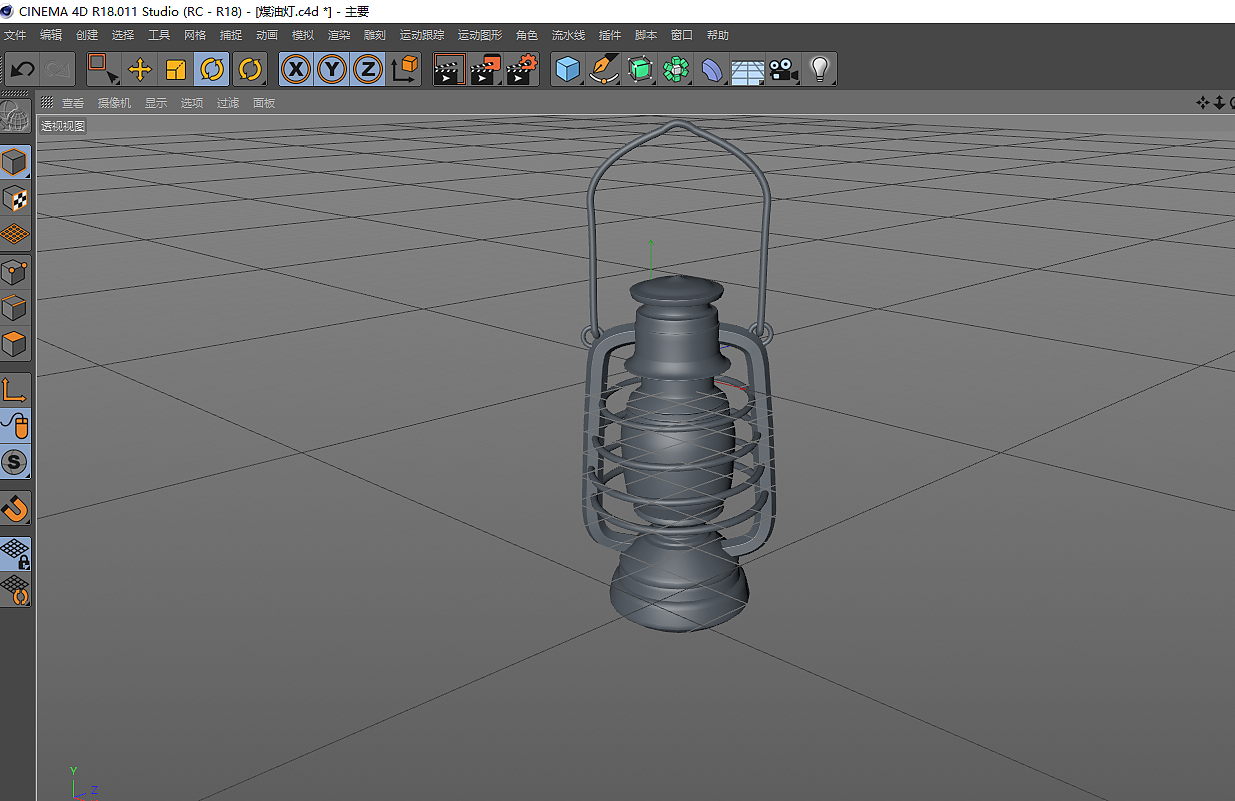Open the Cube primitives flyout
The height and width of the screenshot is (801, 1235).
click(568, 69)
